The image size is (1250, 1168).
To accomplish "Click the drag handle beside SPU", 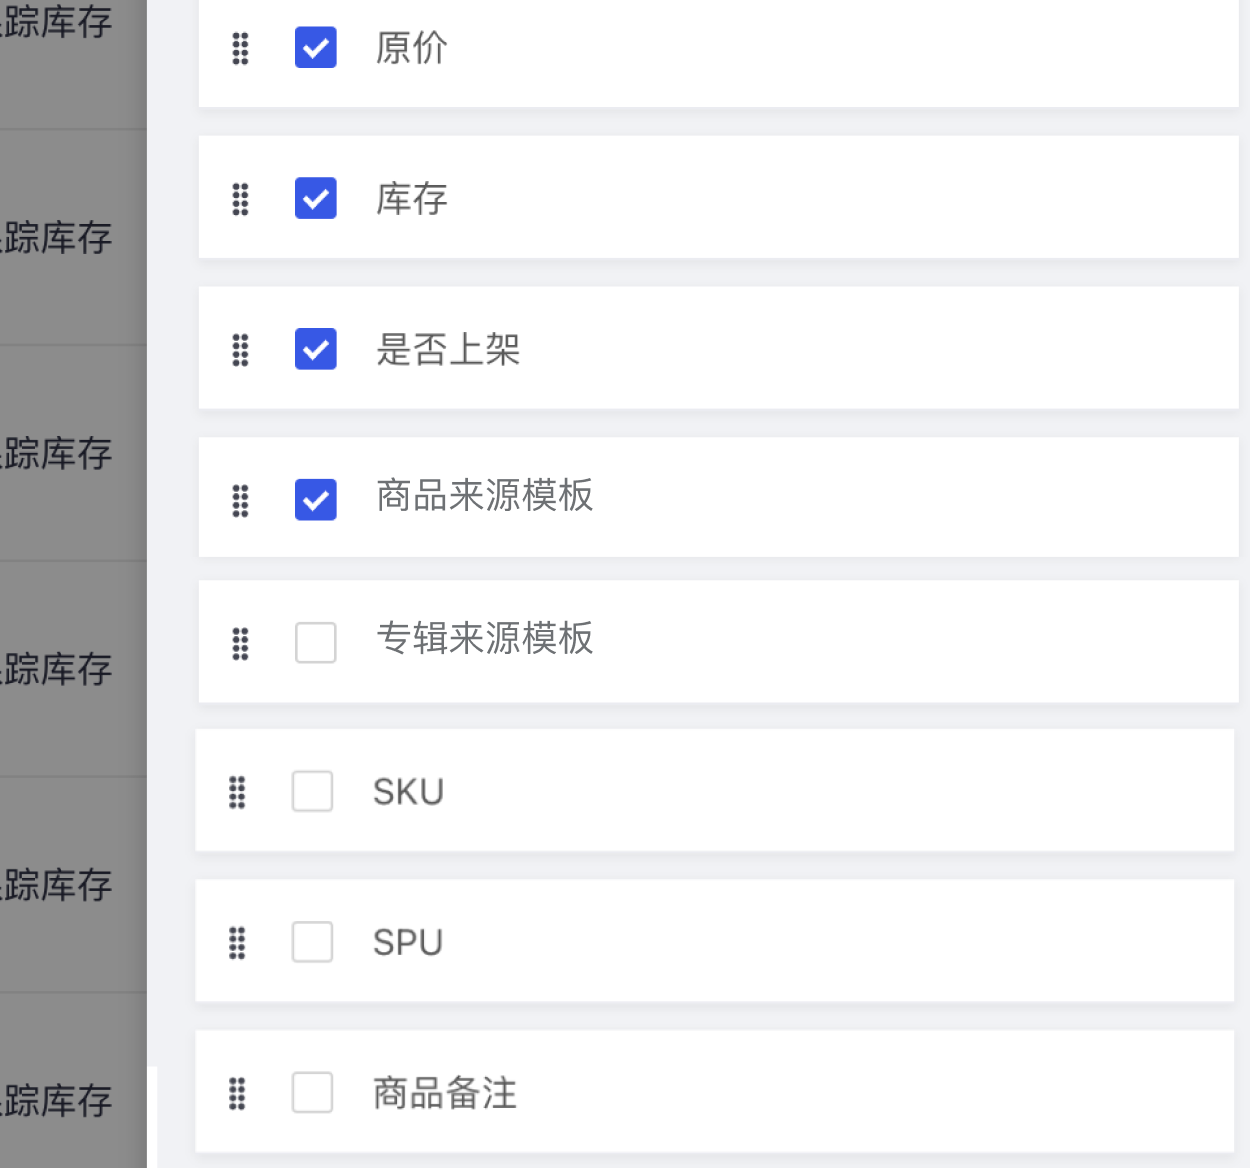I will click(237, 942).
